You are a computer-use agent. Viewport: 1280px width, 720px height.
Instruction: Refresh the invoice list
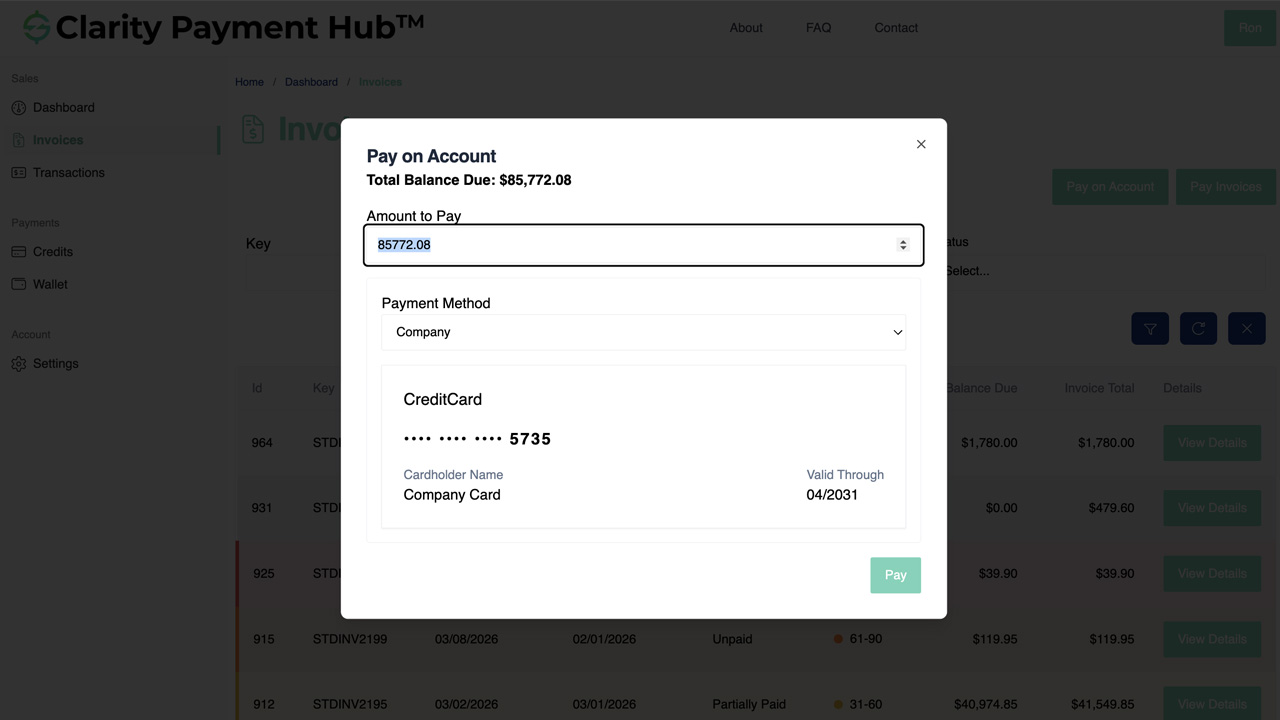(1197, 328)
